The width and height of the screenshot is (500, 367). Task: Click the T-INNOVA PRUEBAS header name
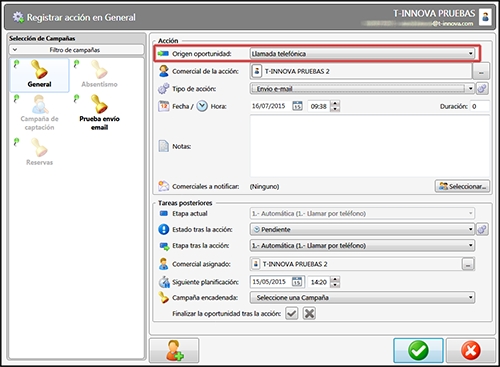(x=434, y=13)
